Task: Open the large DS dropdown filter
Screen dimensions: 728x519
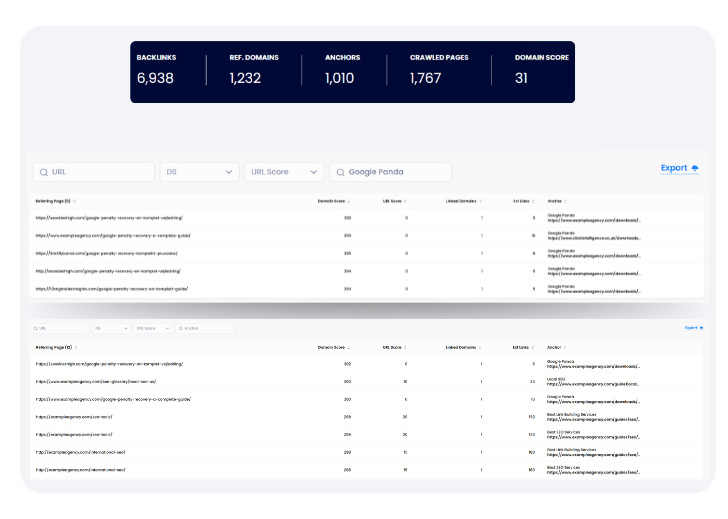Action: click(199, 172)
